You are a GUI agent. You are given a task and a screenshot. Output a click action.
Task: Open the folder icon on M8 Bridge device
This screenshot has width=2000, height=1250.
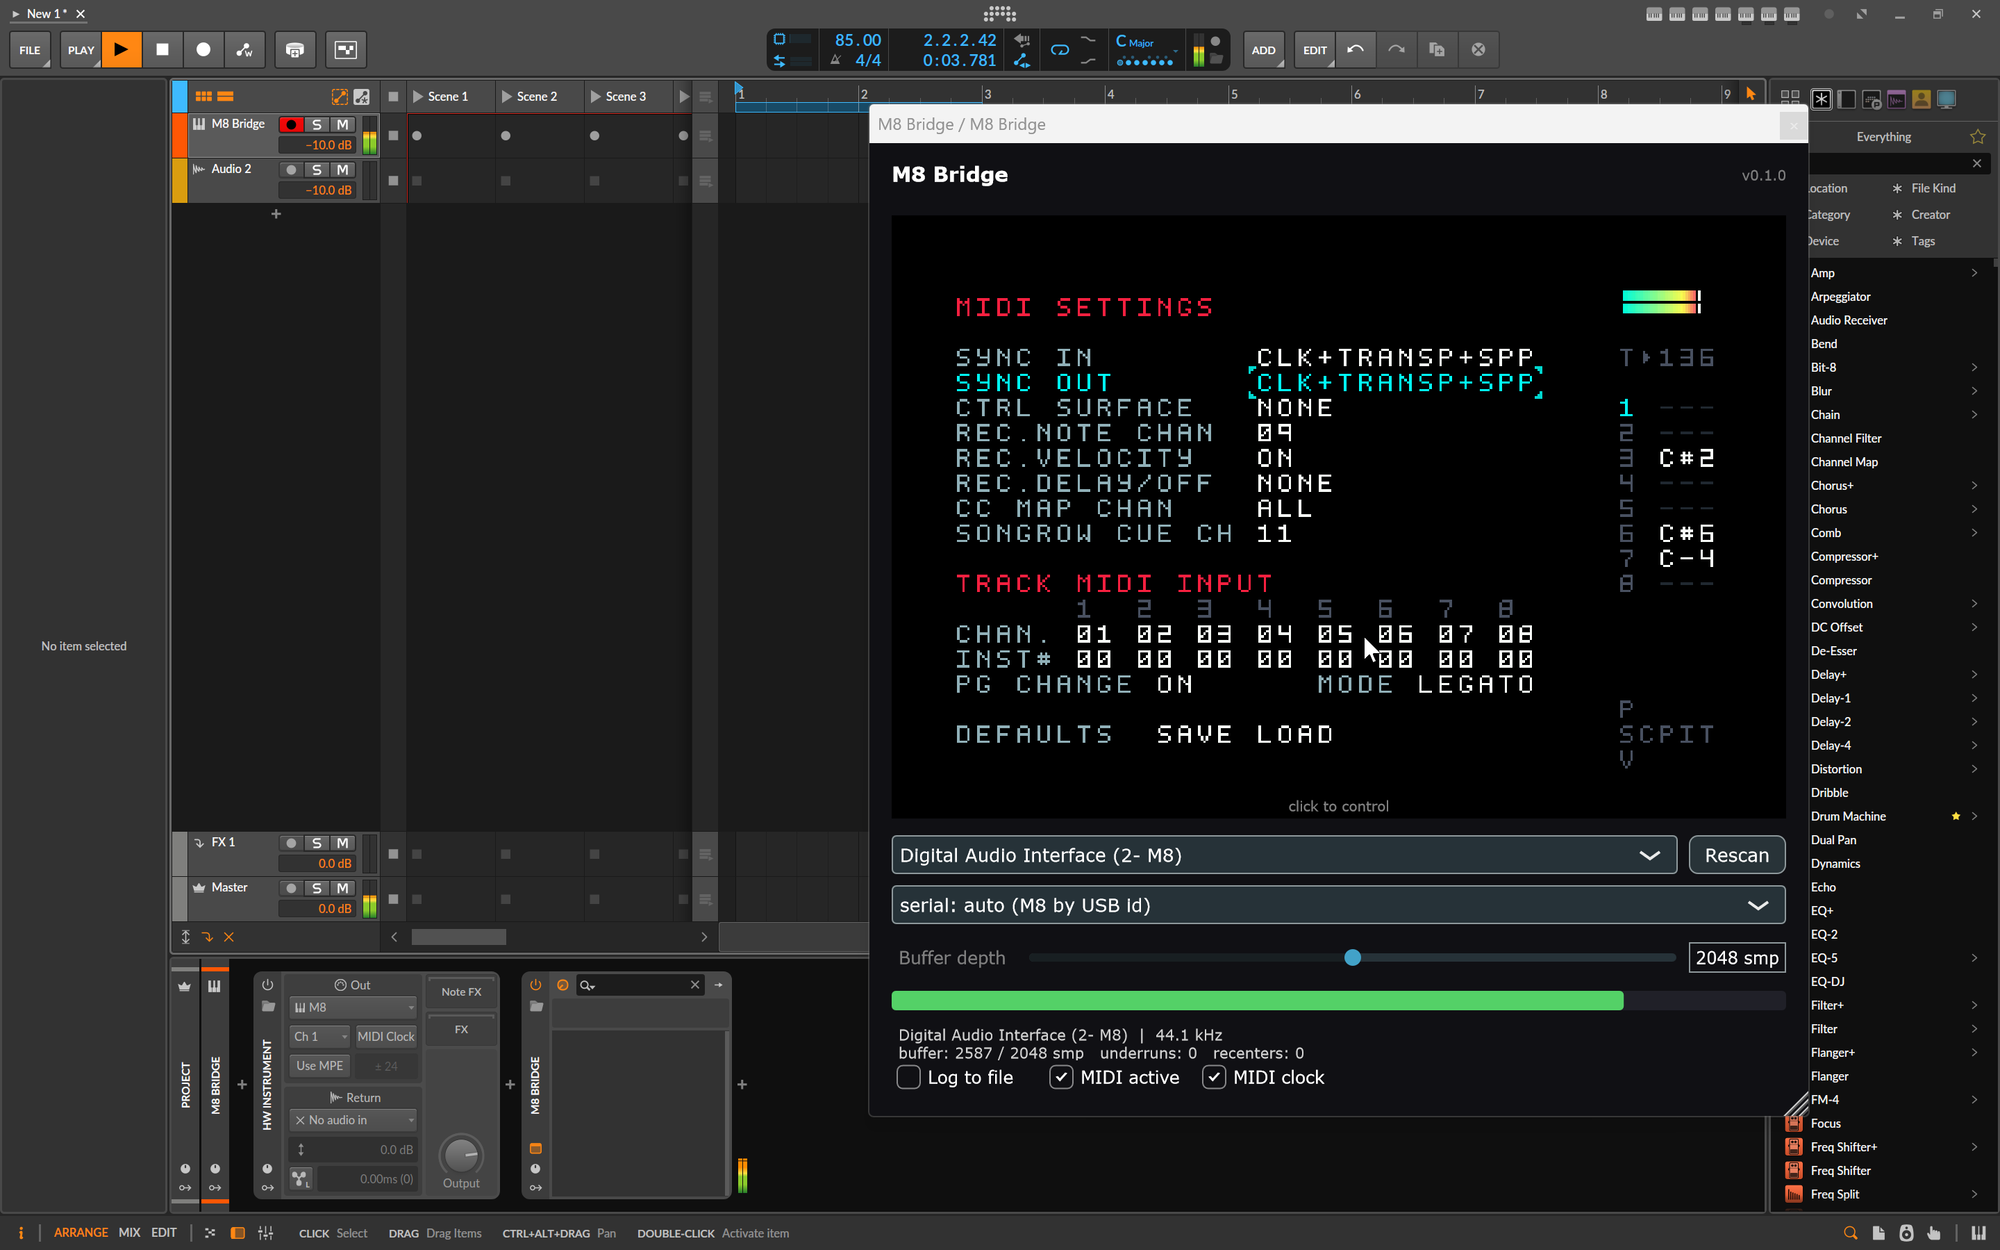click(536, 1006)
